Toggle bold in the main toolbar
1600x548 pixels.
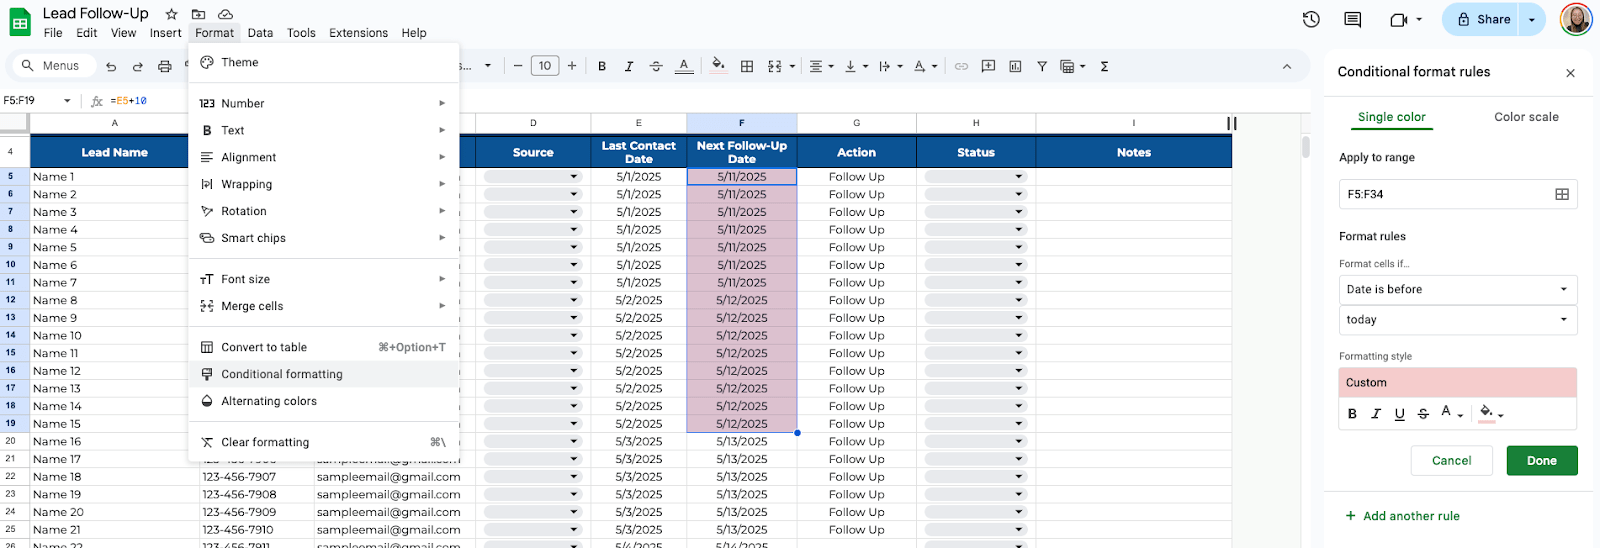coord(602,66)
